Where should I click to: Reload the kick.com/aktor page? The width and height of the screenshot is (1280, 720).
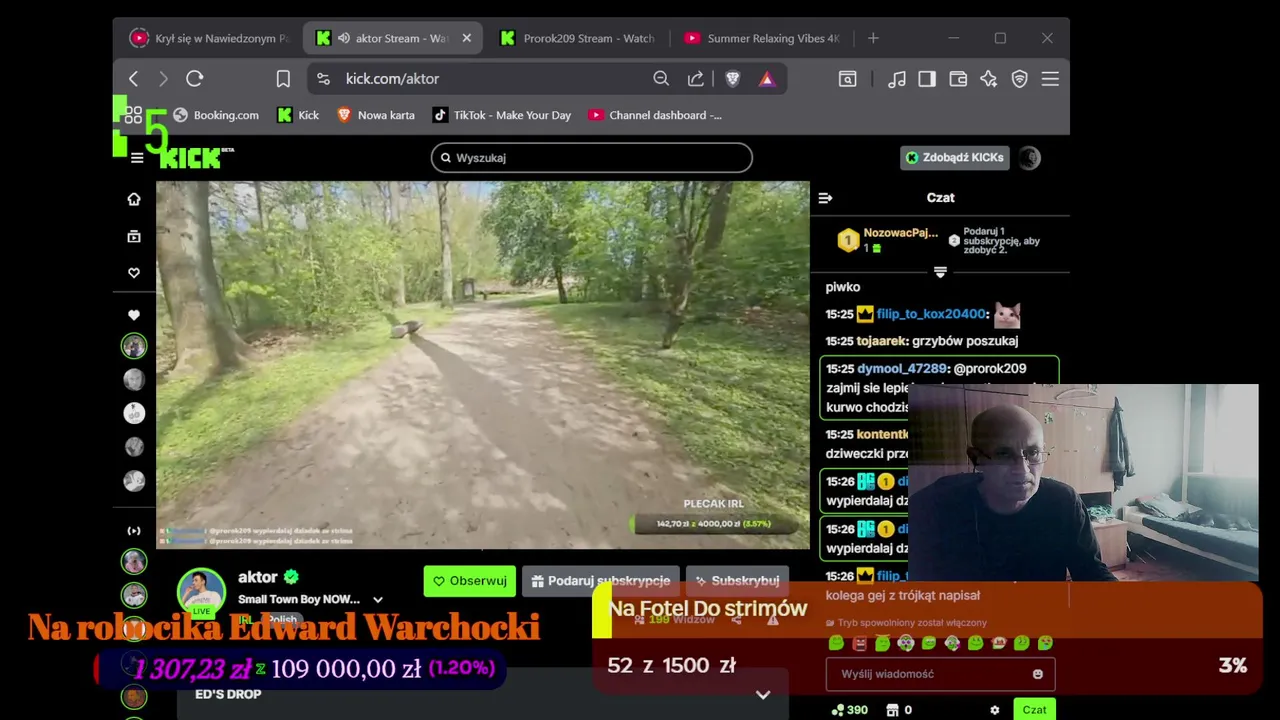(195, 78)
